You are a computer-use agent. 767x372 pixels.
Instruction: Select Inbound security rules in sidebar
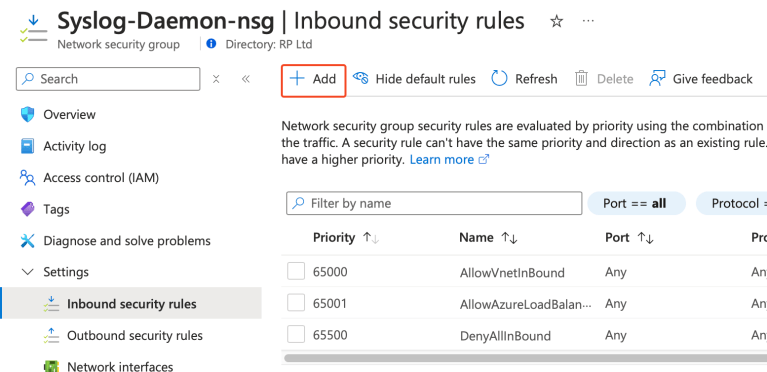pyautogui.click(x=132, y=304)
